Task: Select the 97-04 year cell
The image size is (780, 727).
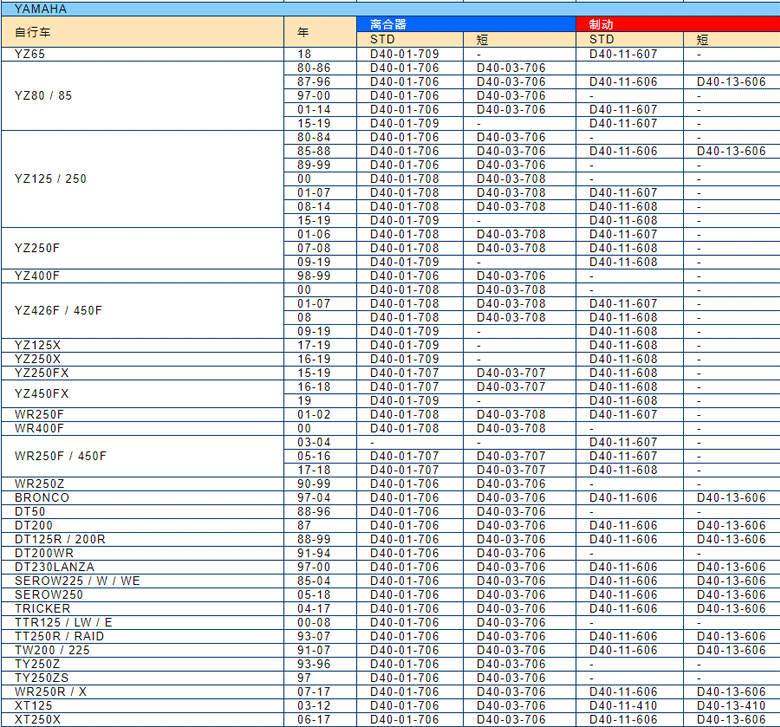Action: [x=320, y=498]
